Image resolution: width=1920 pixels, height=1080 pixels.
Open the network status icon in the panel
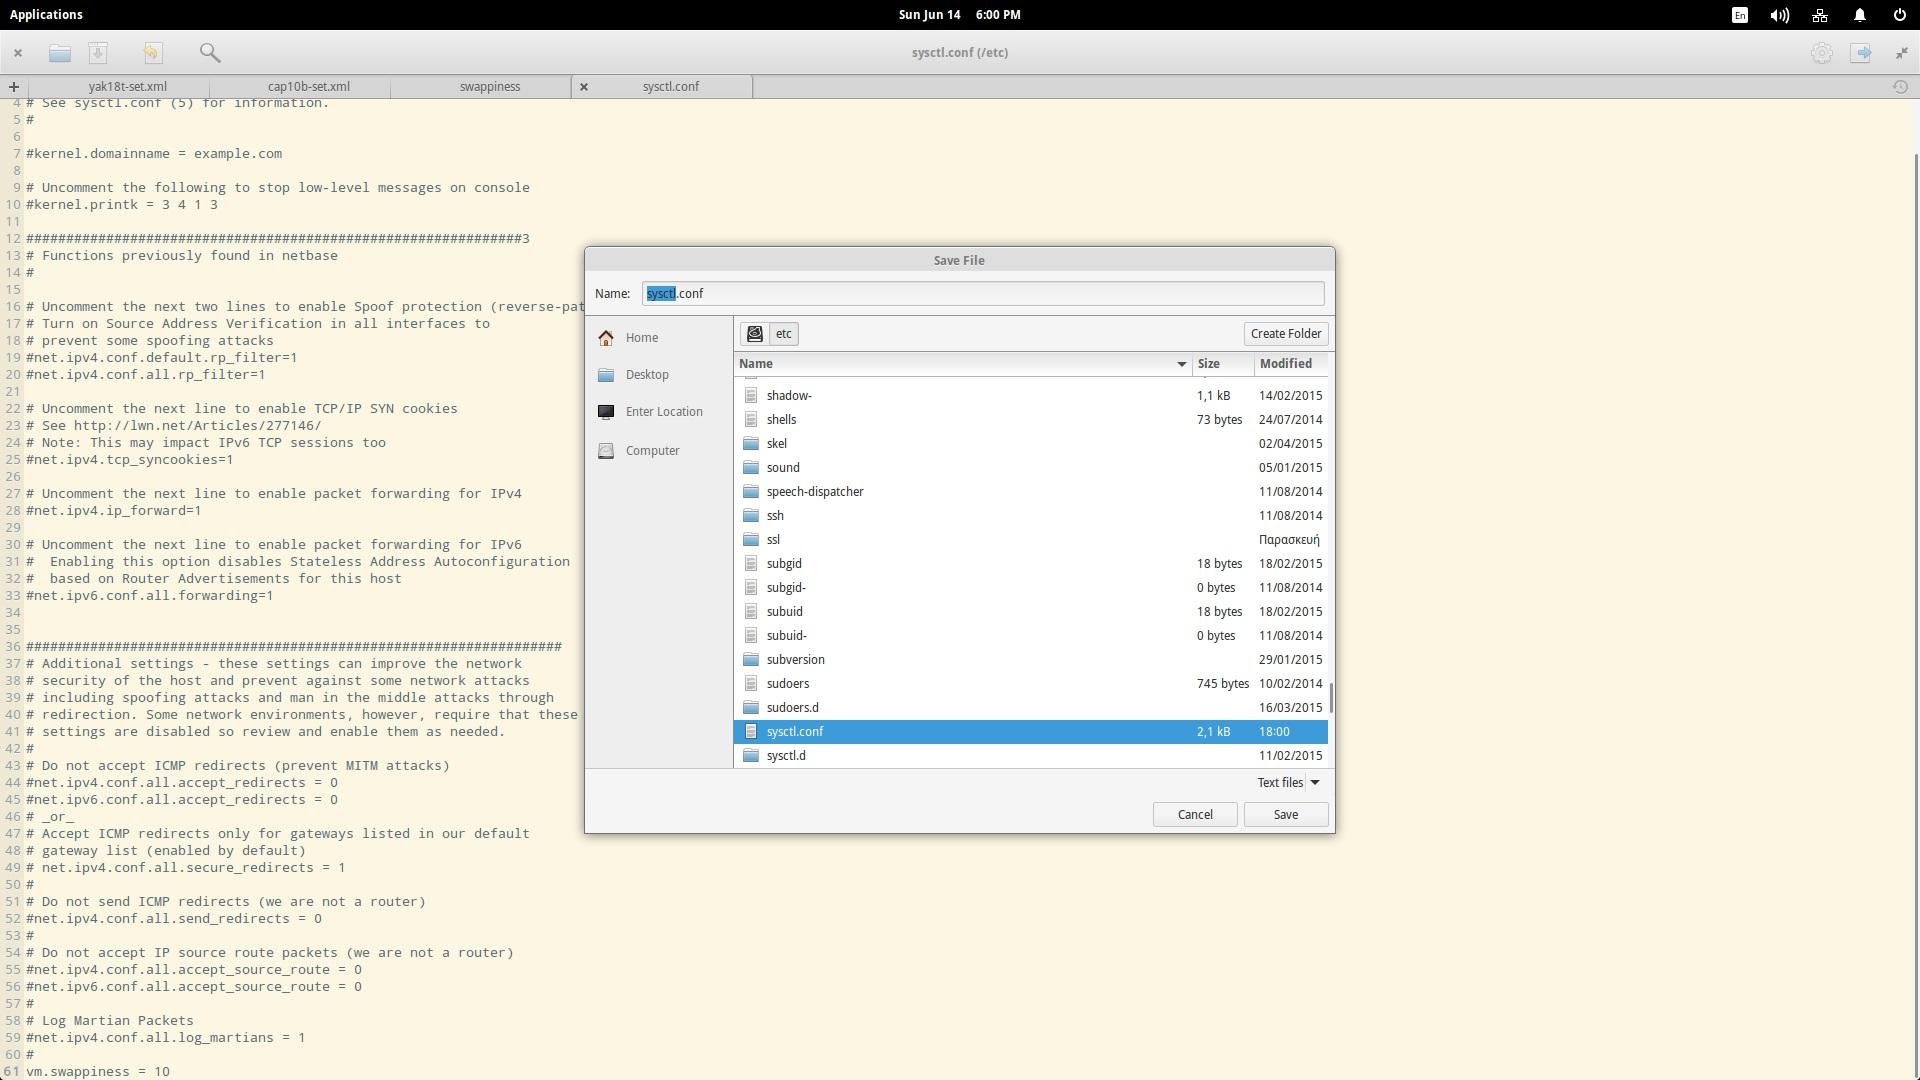[1819, 14]
